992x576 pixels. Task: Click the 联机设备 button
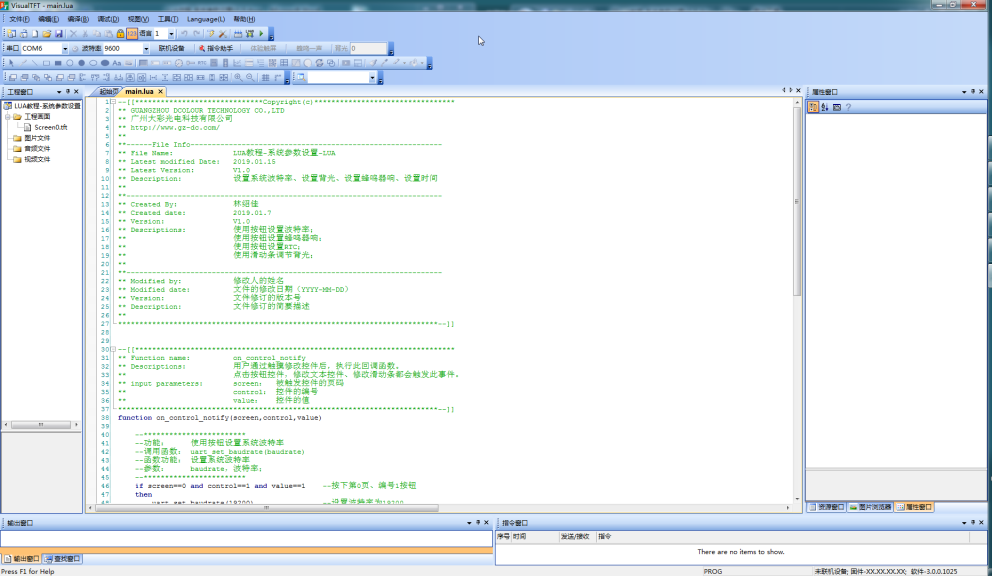(x=171, y=48)
